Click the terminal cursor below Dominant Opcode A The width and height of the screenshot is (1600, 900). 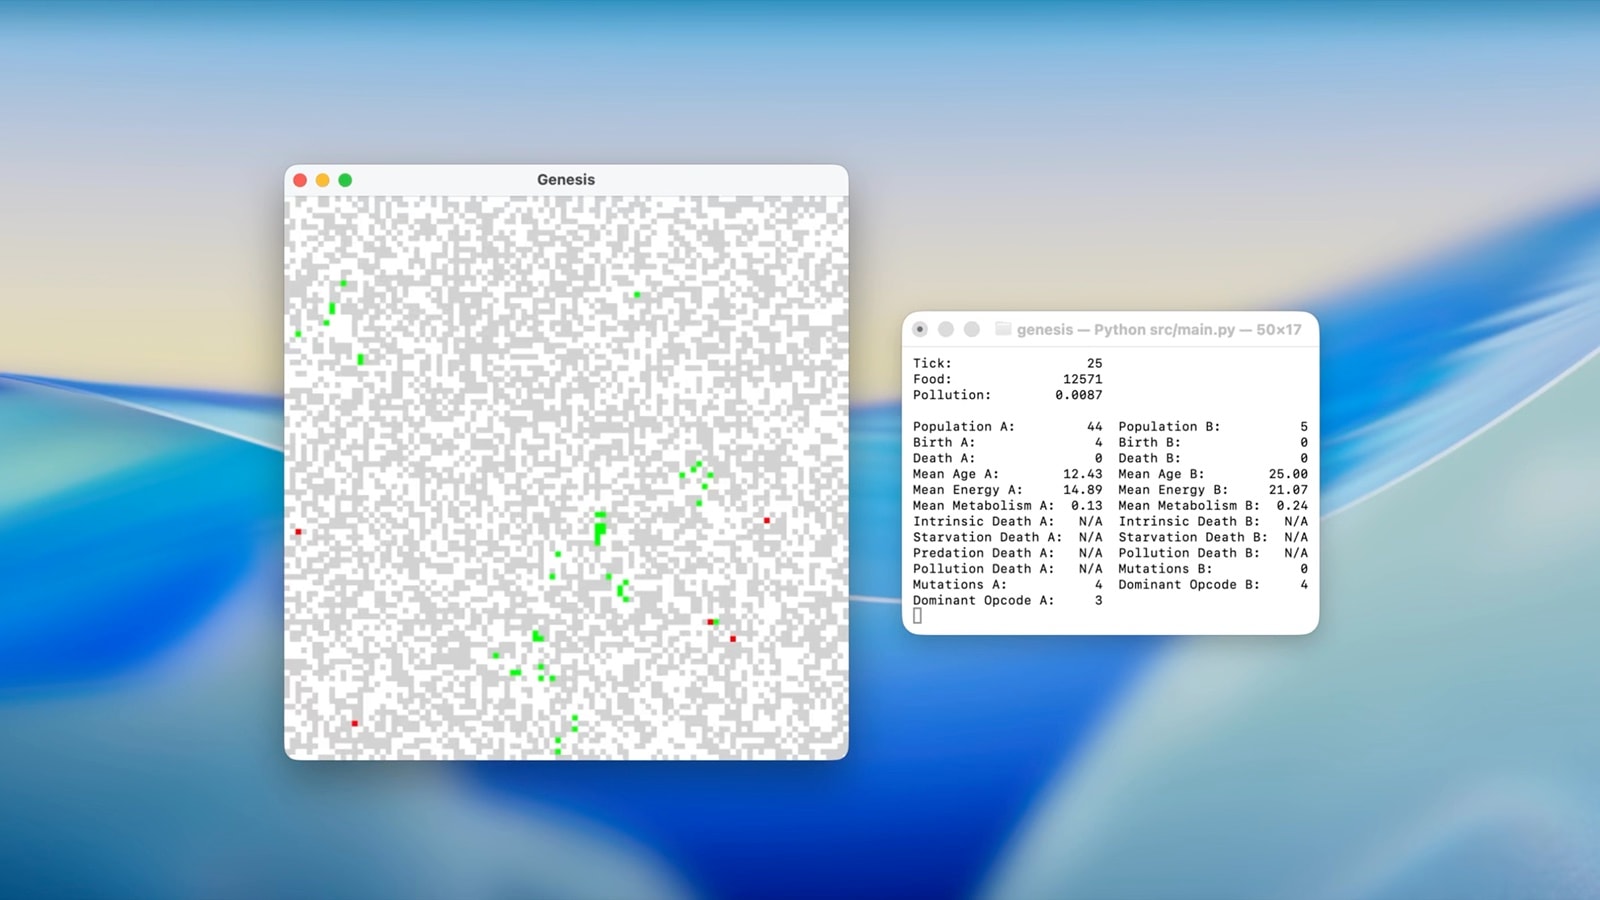[x=917, y=616]
